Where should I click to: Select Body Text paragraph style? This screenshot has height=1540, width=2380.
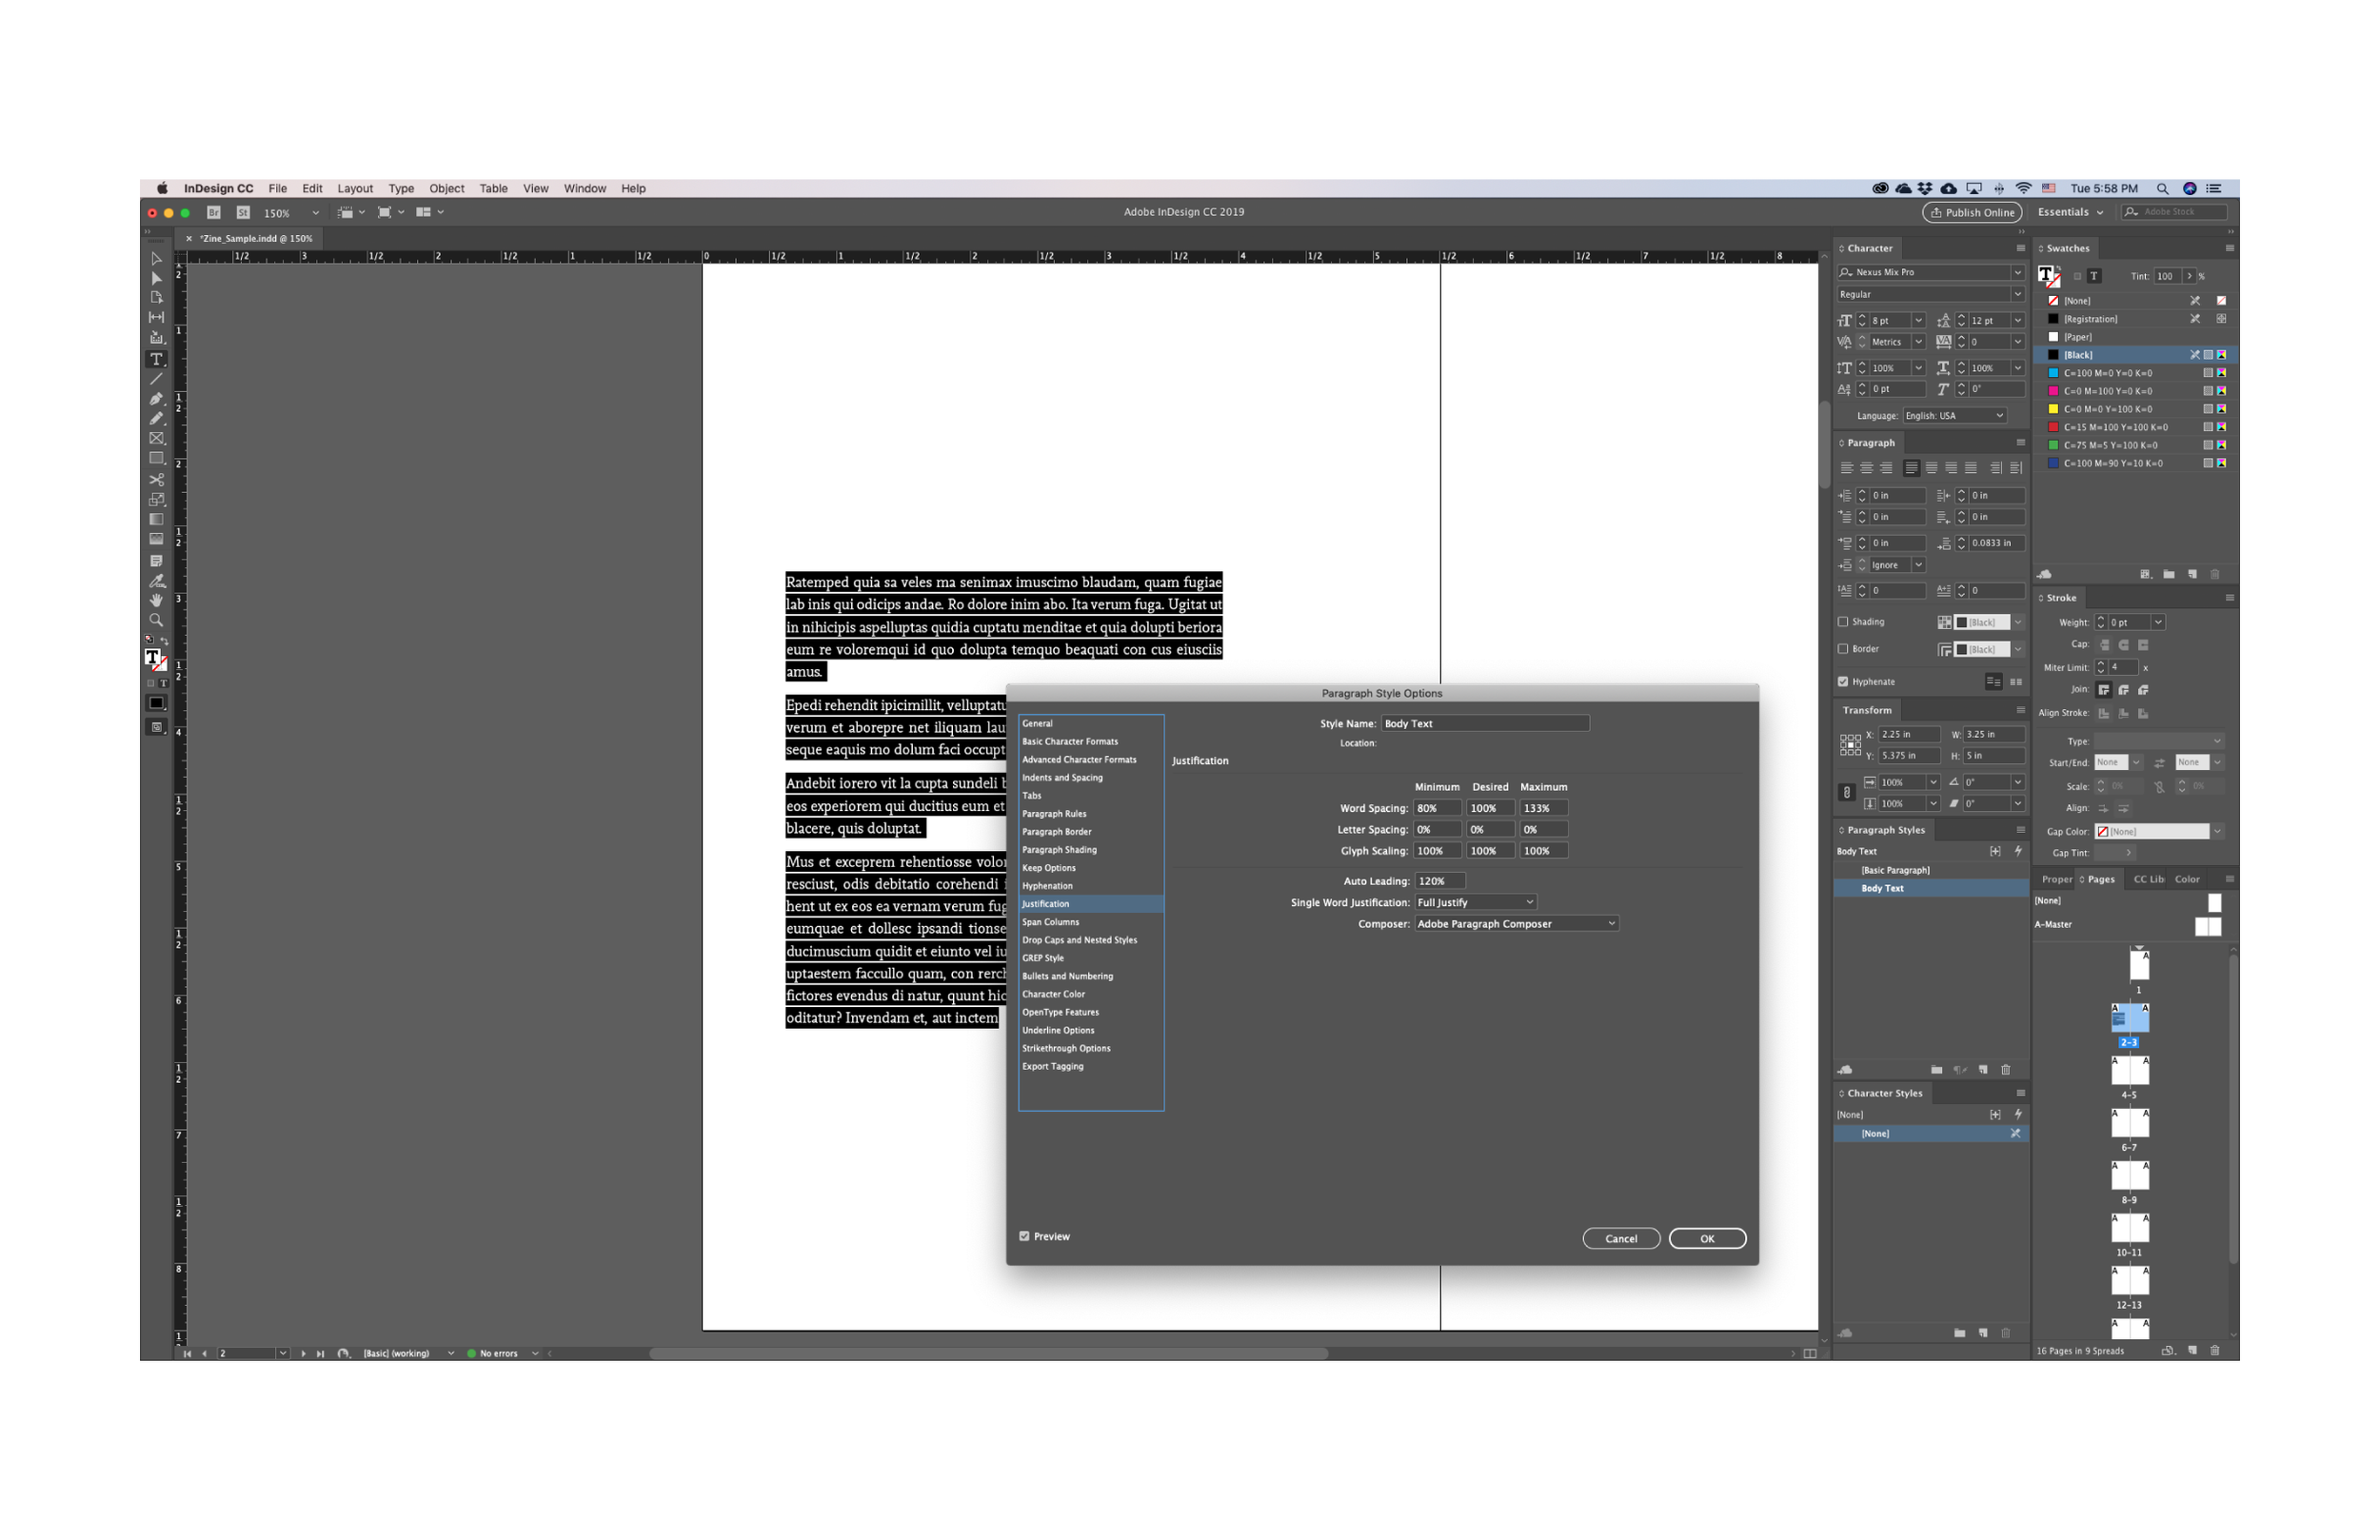click(1930, 888)
